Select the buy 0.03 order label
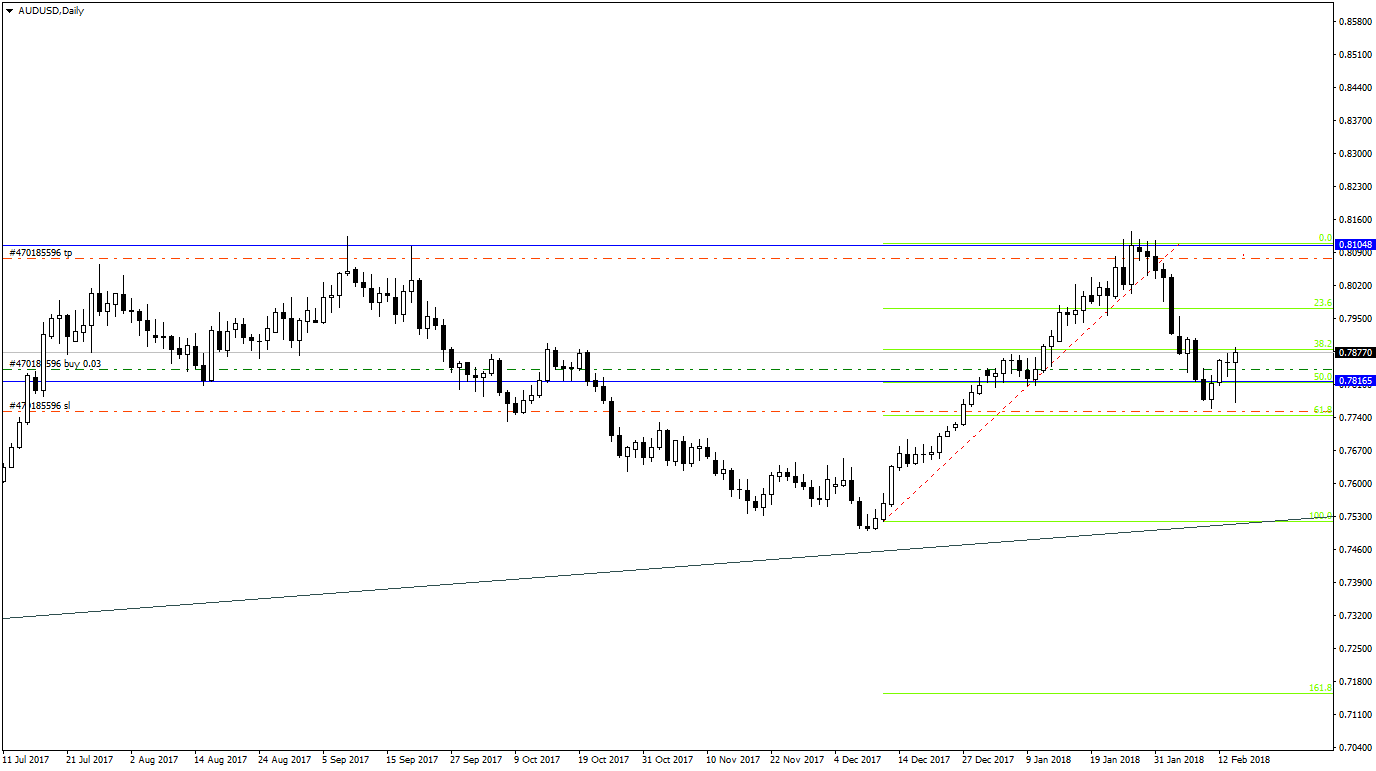Image resolution: width=1376 pixels, height=771 pixels. click(80, 364)
